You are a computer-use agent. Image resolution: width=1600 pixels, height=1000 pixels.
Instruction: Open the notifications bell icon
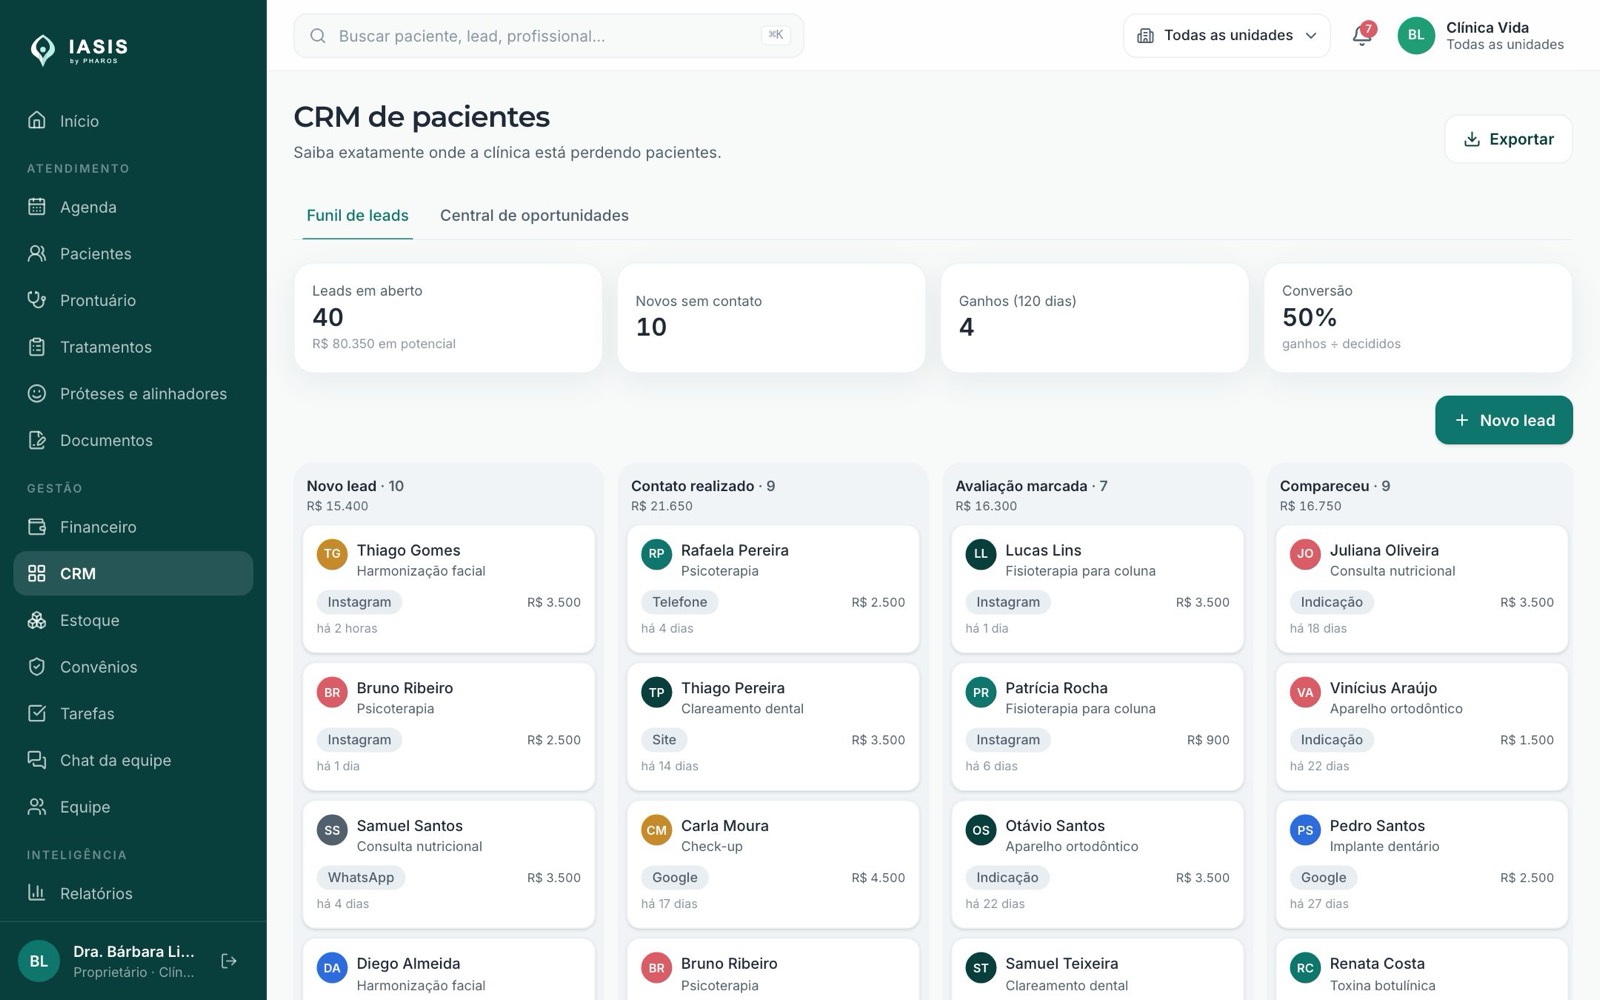(1361, 35)
